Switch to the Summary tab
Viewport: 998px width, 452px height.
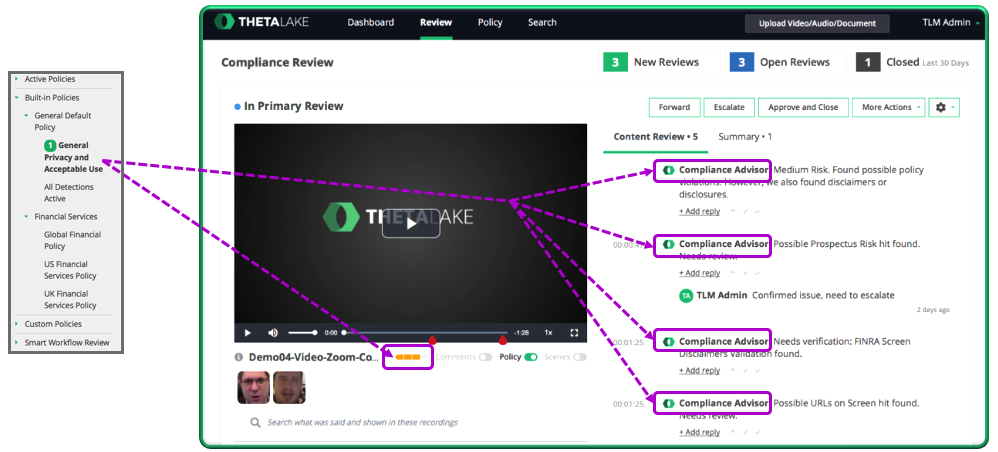tap(745, 137)
